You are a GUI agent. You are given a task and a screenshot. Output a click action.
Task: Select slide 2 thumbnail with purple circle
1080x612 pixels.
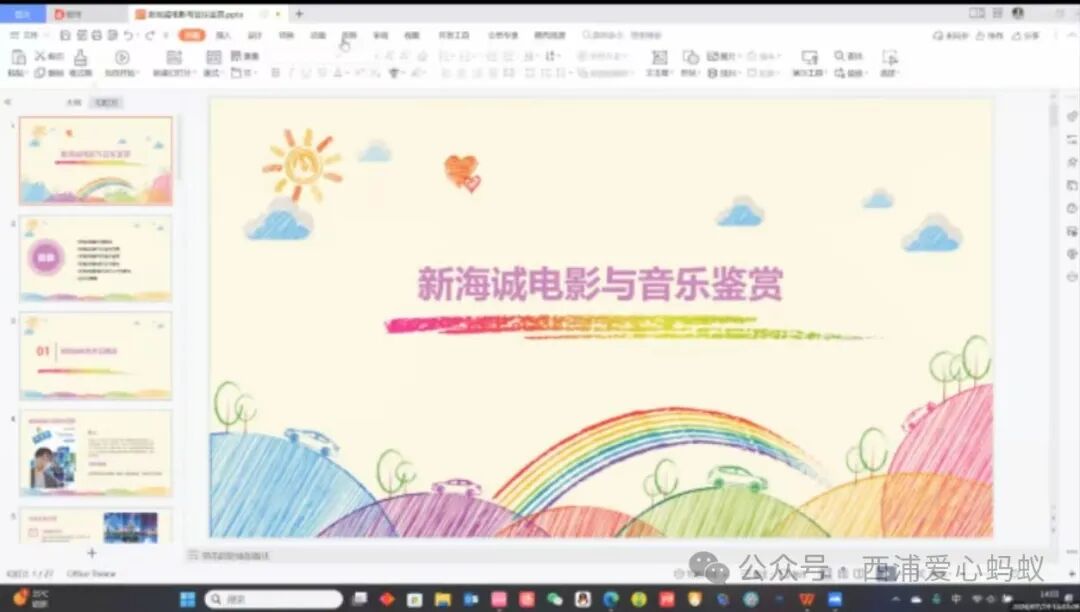tap(96, 259)
